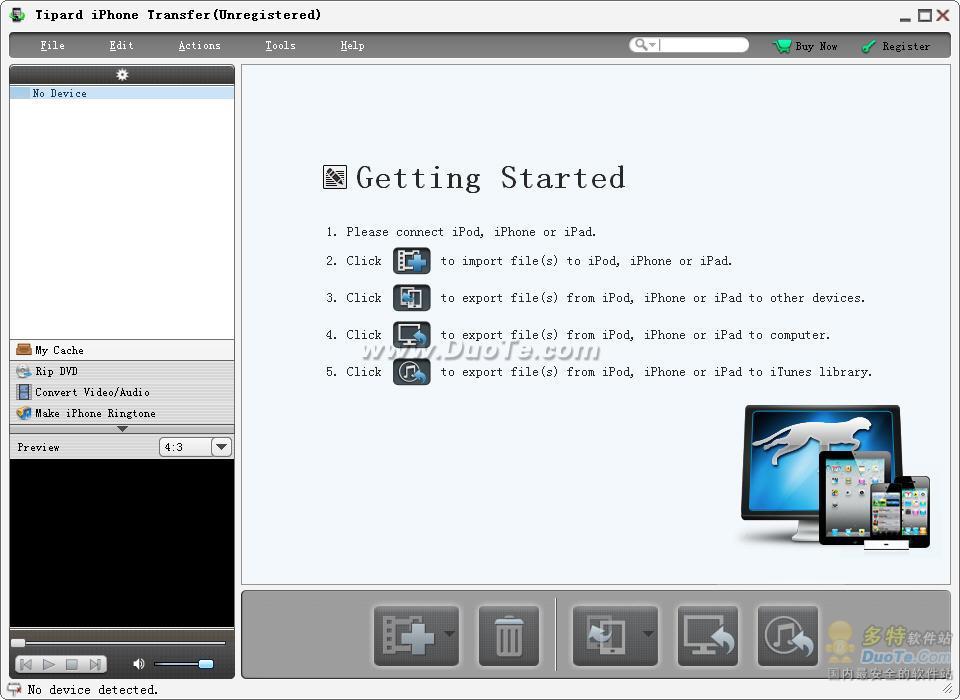Click iTunes export icon in step 5
The image size is (960, 700).
coord(411,372)
